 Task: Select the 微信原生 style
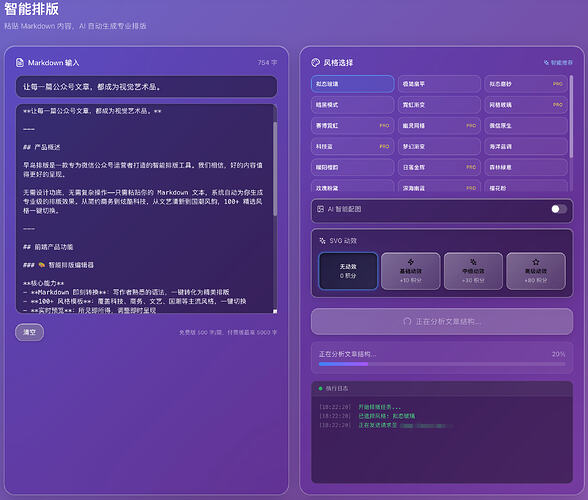(x=526, y=126)
